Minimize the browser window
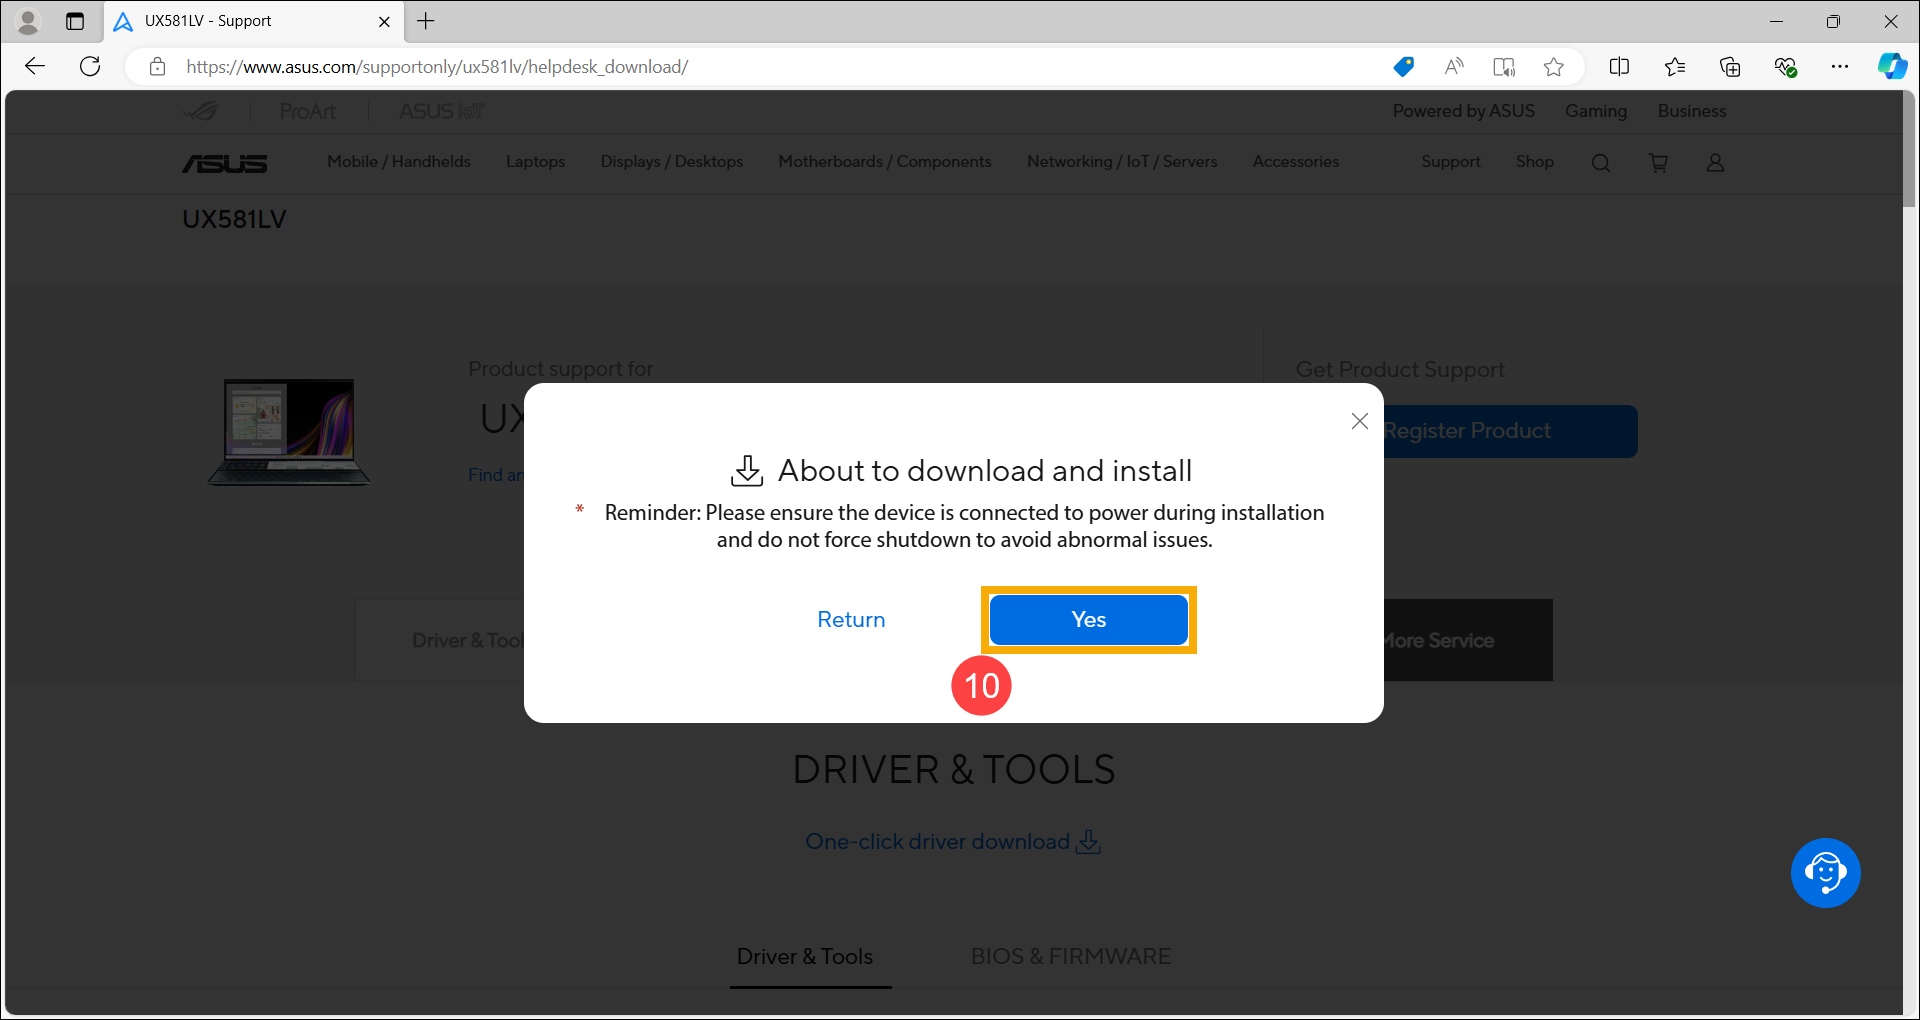 click(x=1776, y=21)
